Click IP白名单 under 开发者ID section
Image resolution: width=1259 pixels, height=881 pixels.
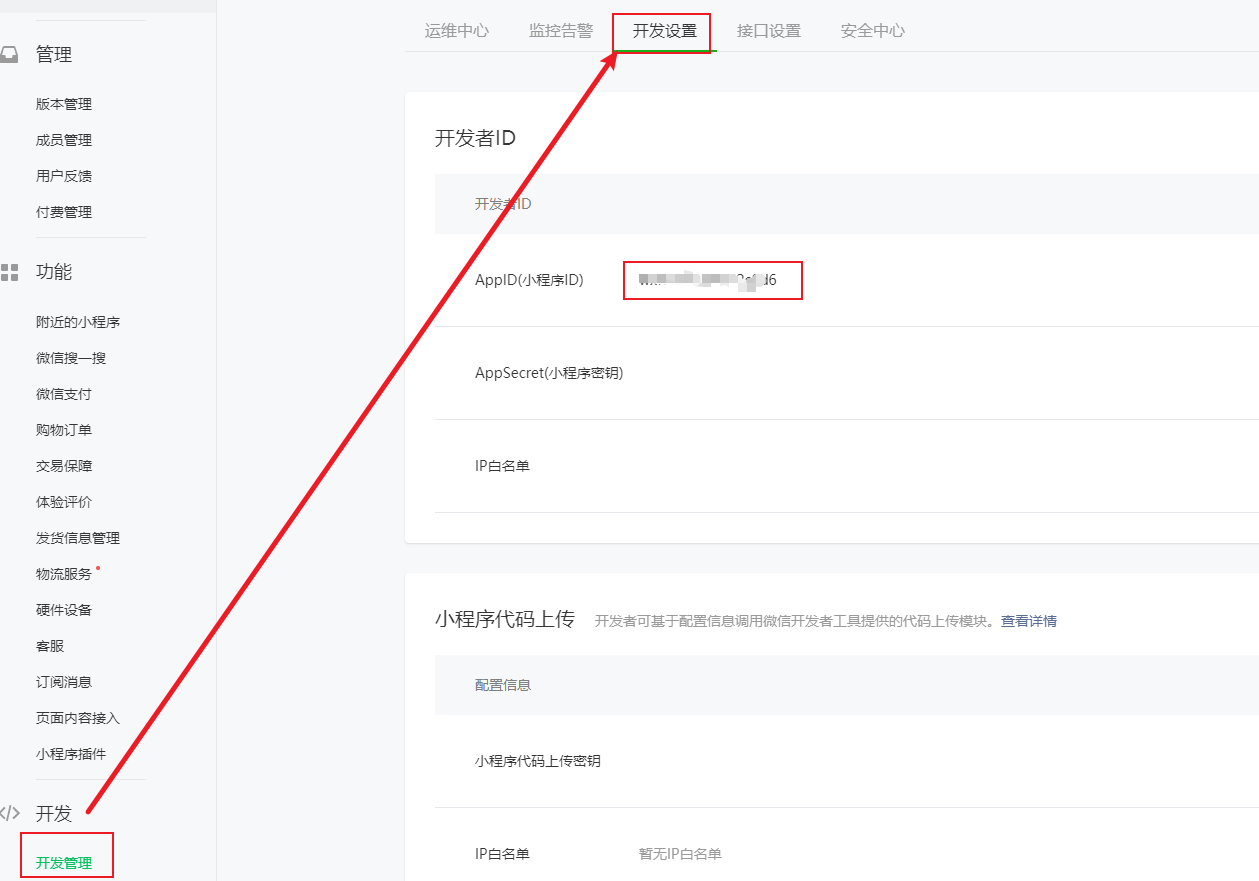tap(502, 466)
